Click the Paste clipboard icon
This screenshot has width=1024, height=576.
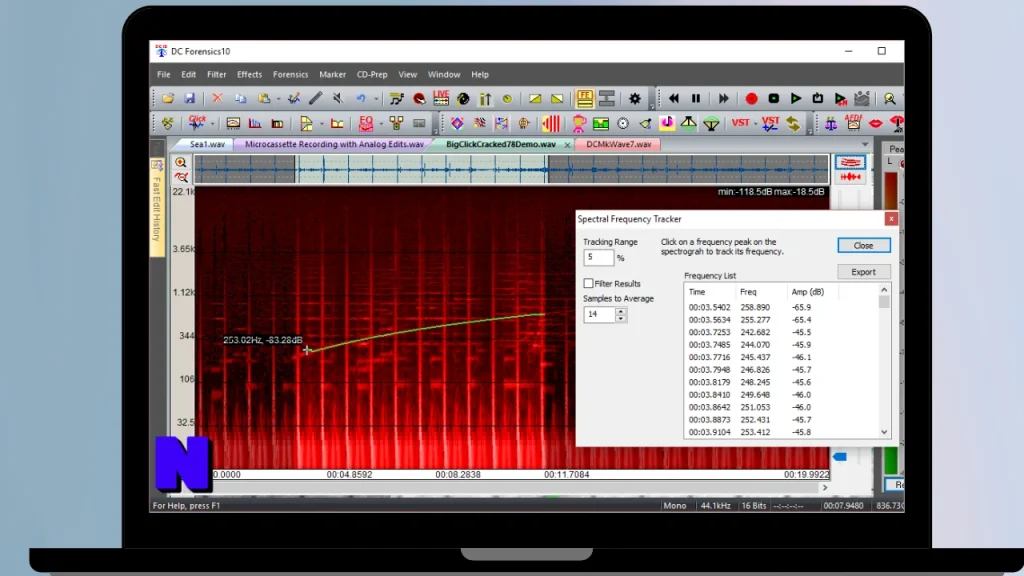pos(264,99)
